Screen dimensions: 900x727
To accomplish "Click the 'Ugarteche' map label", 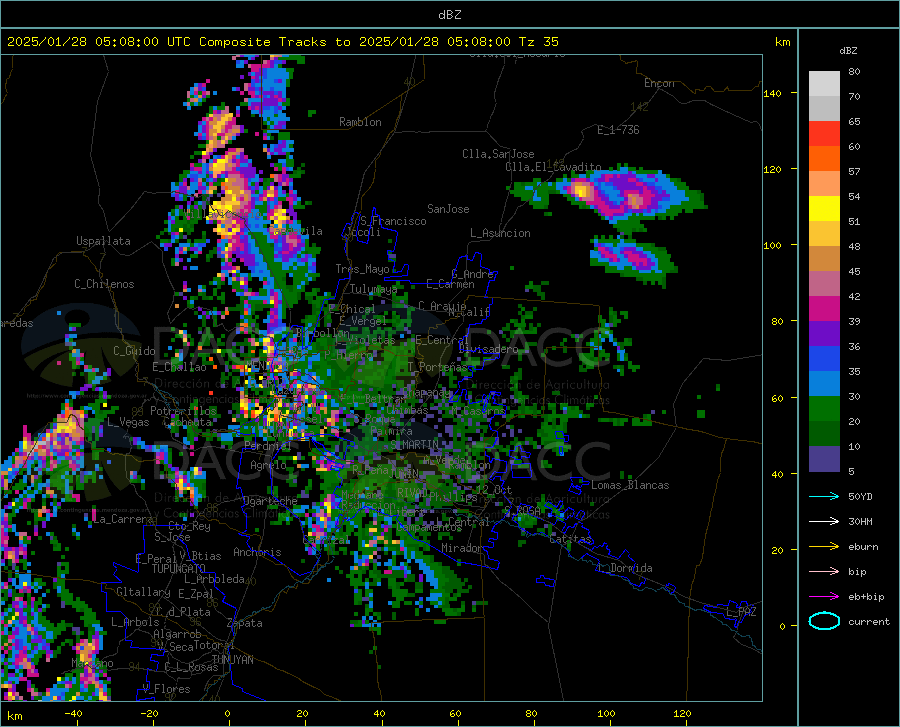I will (x=270, y=501).
